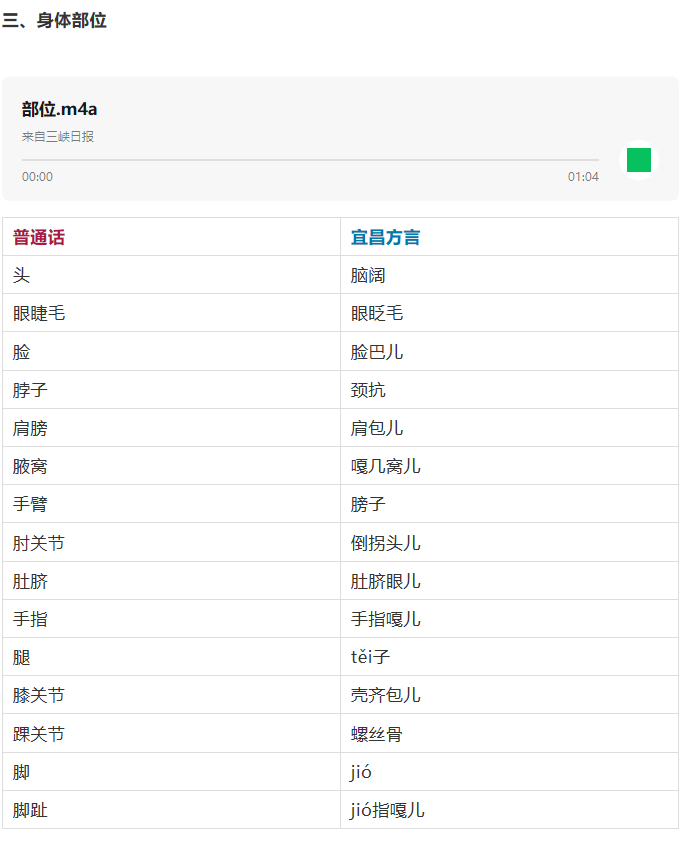Click the audio progress bar track

(x=310, y=160)
